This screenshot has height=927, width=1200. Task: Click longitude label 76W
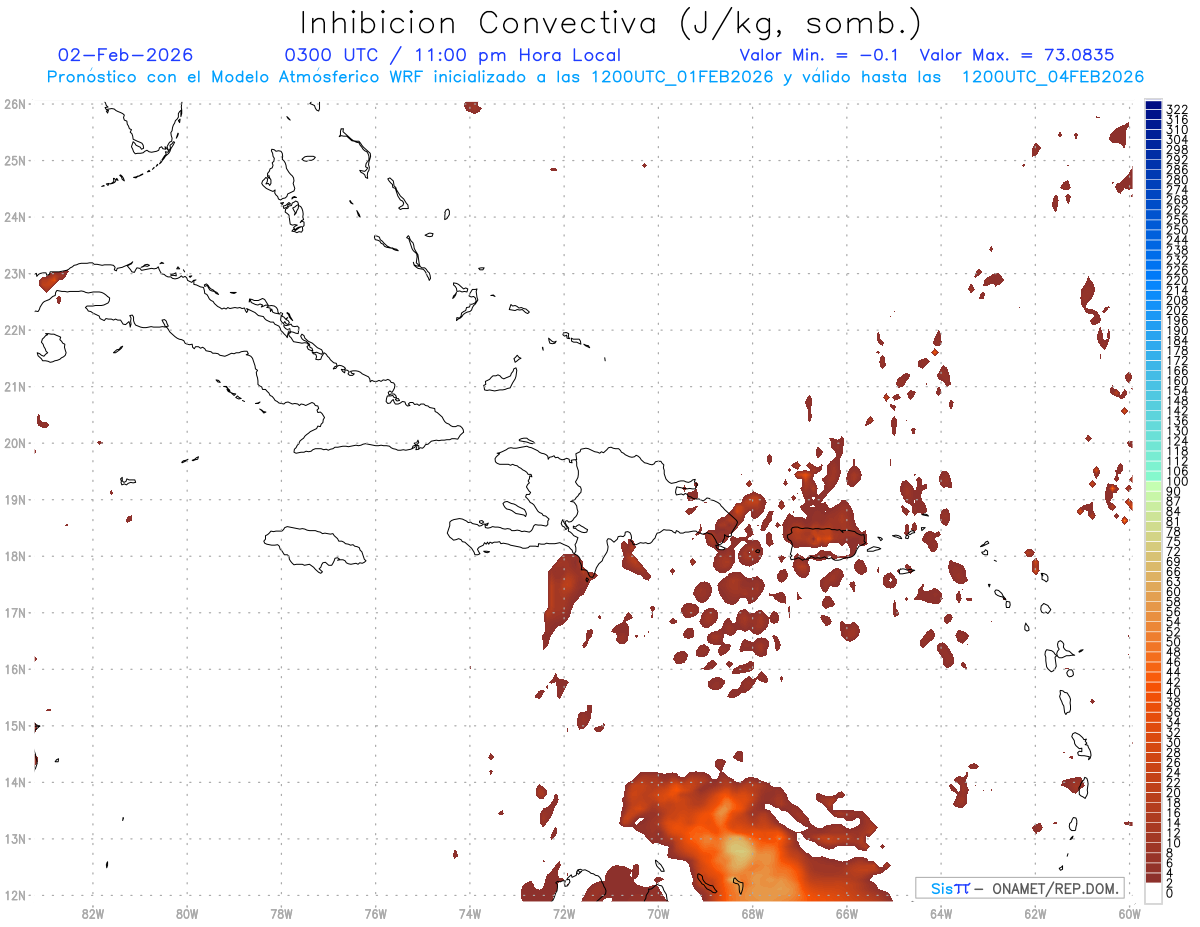[x=375, y=913]
